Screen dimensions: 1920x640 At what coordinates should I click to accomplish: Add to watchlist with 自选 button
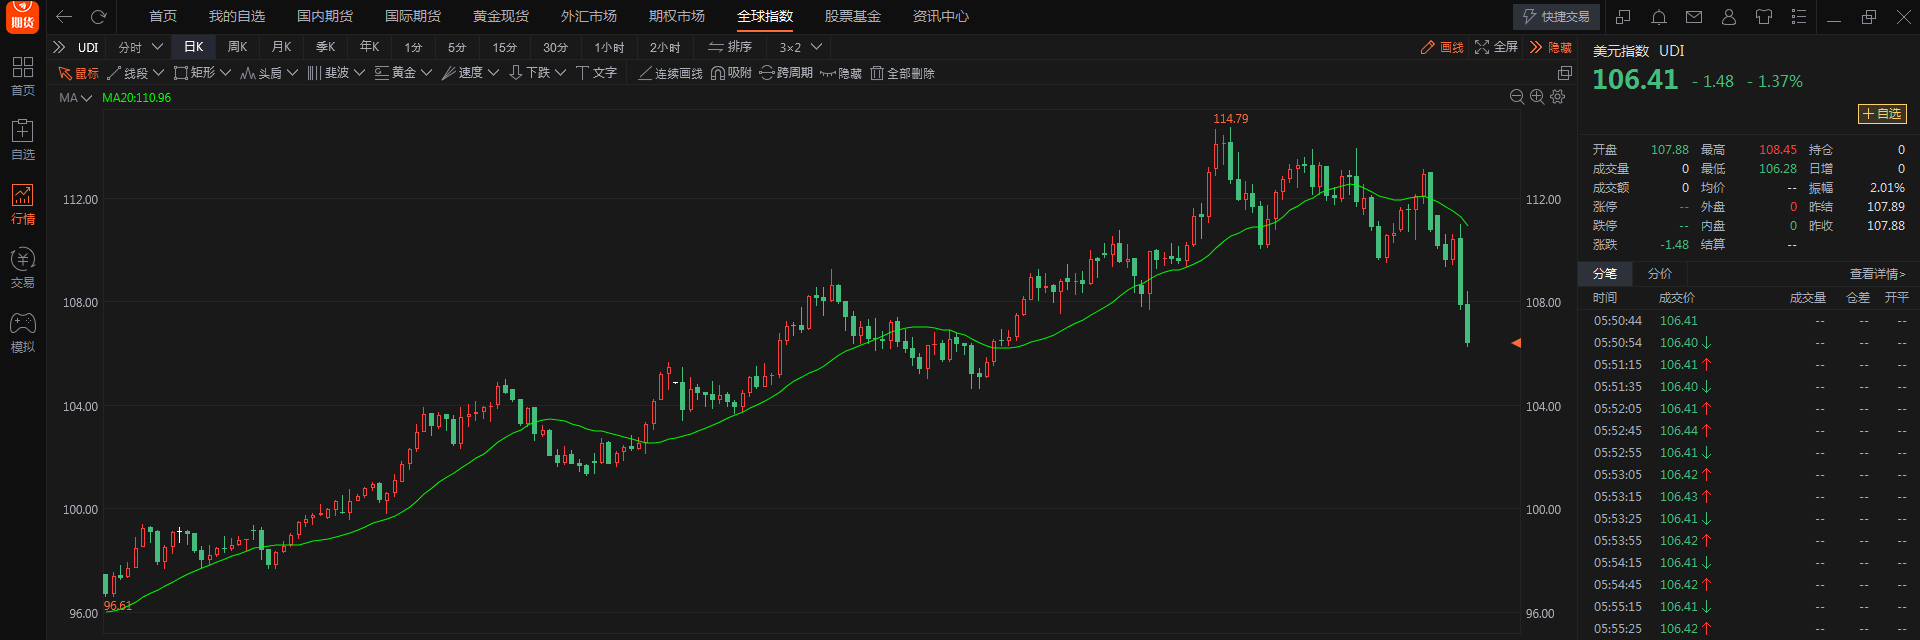point(1881,114)
